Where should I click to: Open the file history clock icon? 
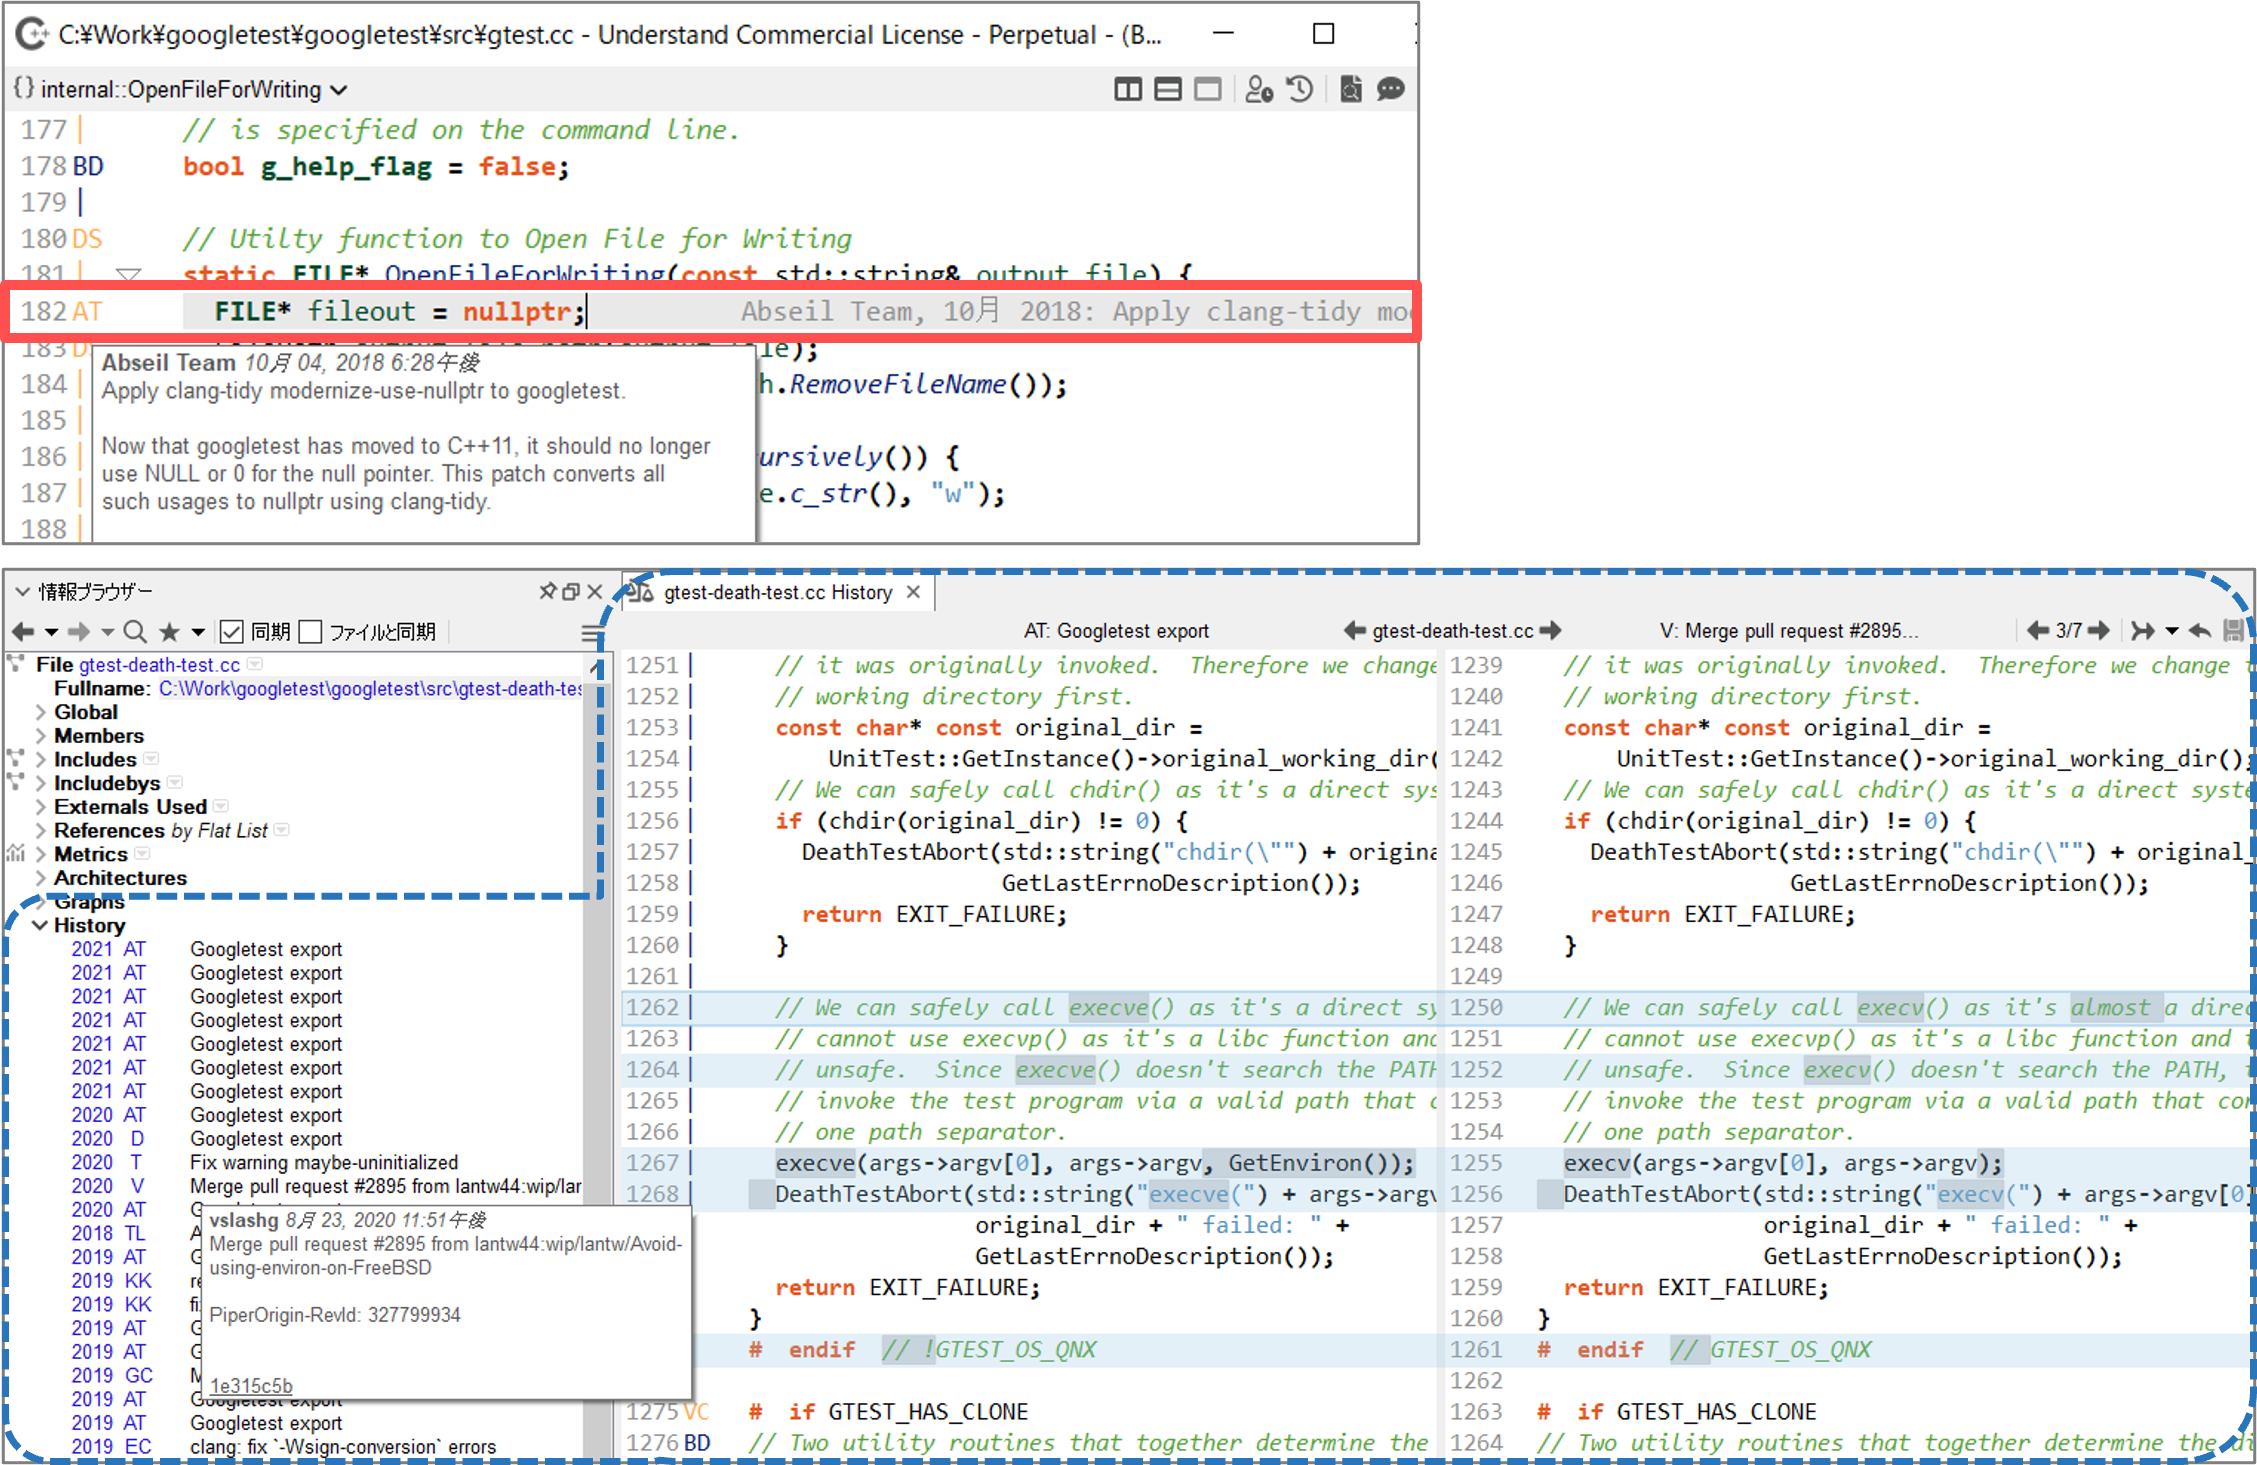[x=1299, y=90]
